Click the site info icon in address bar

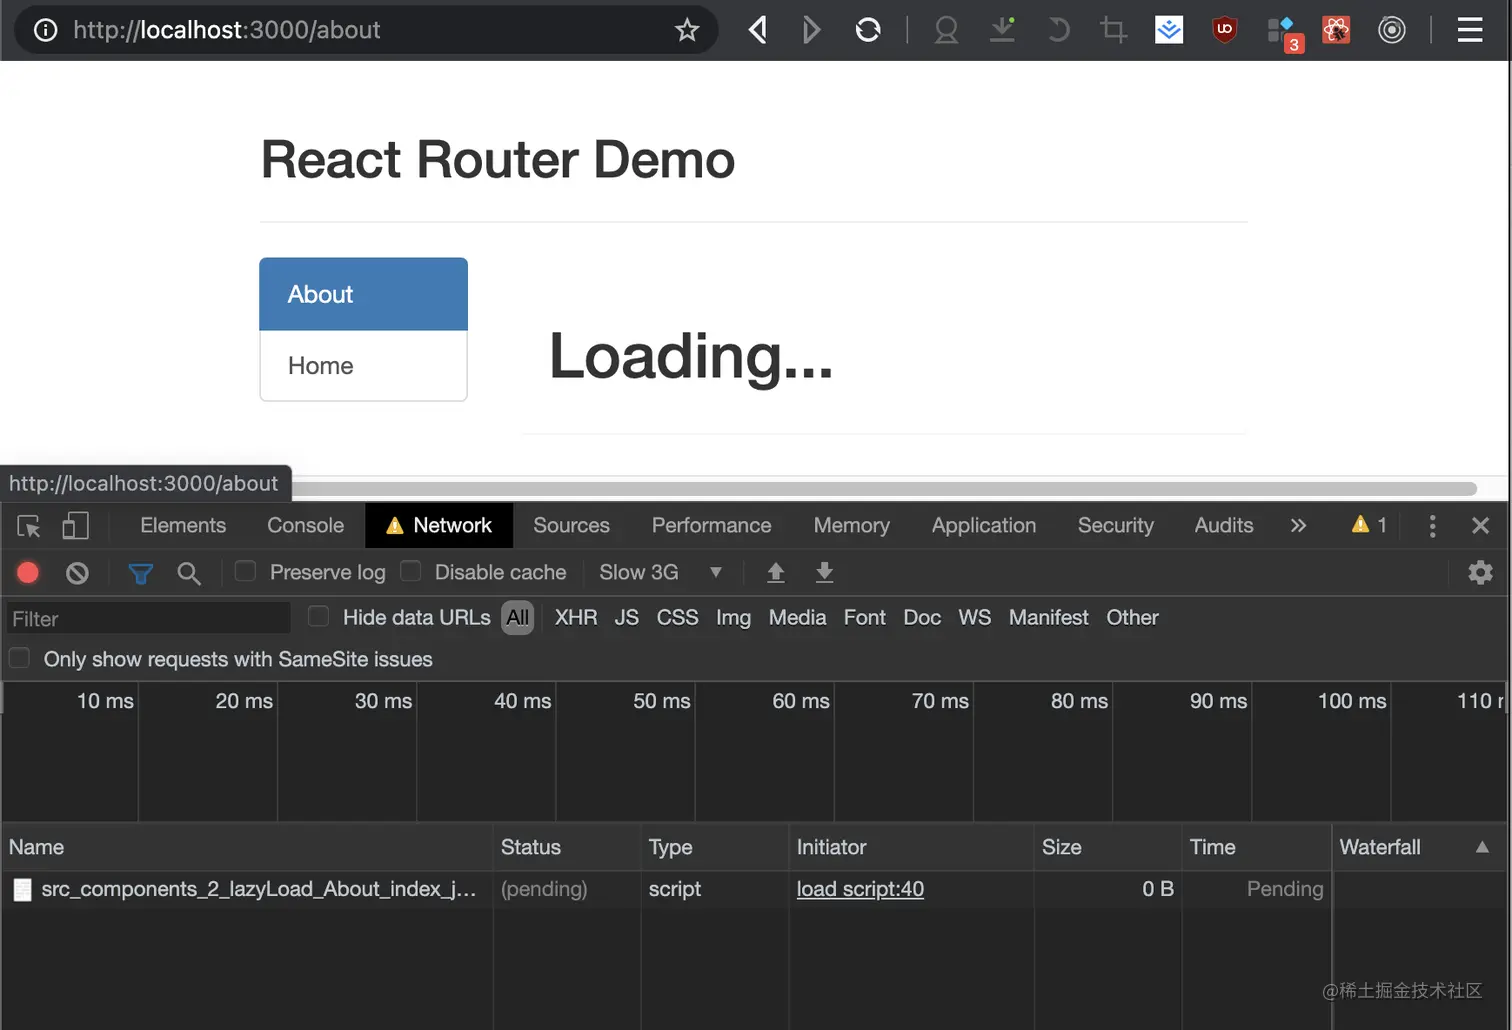click(x=46, y=30)
